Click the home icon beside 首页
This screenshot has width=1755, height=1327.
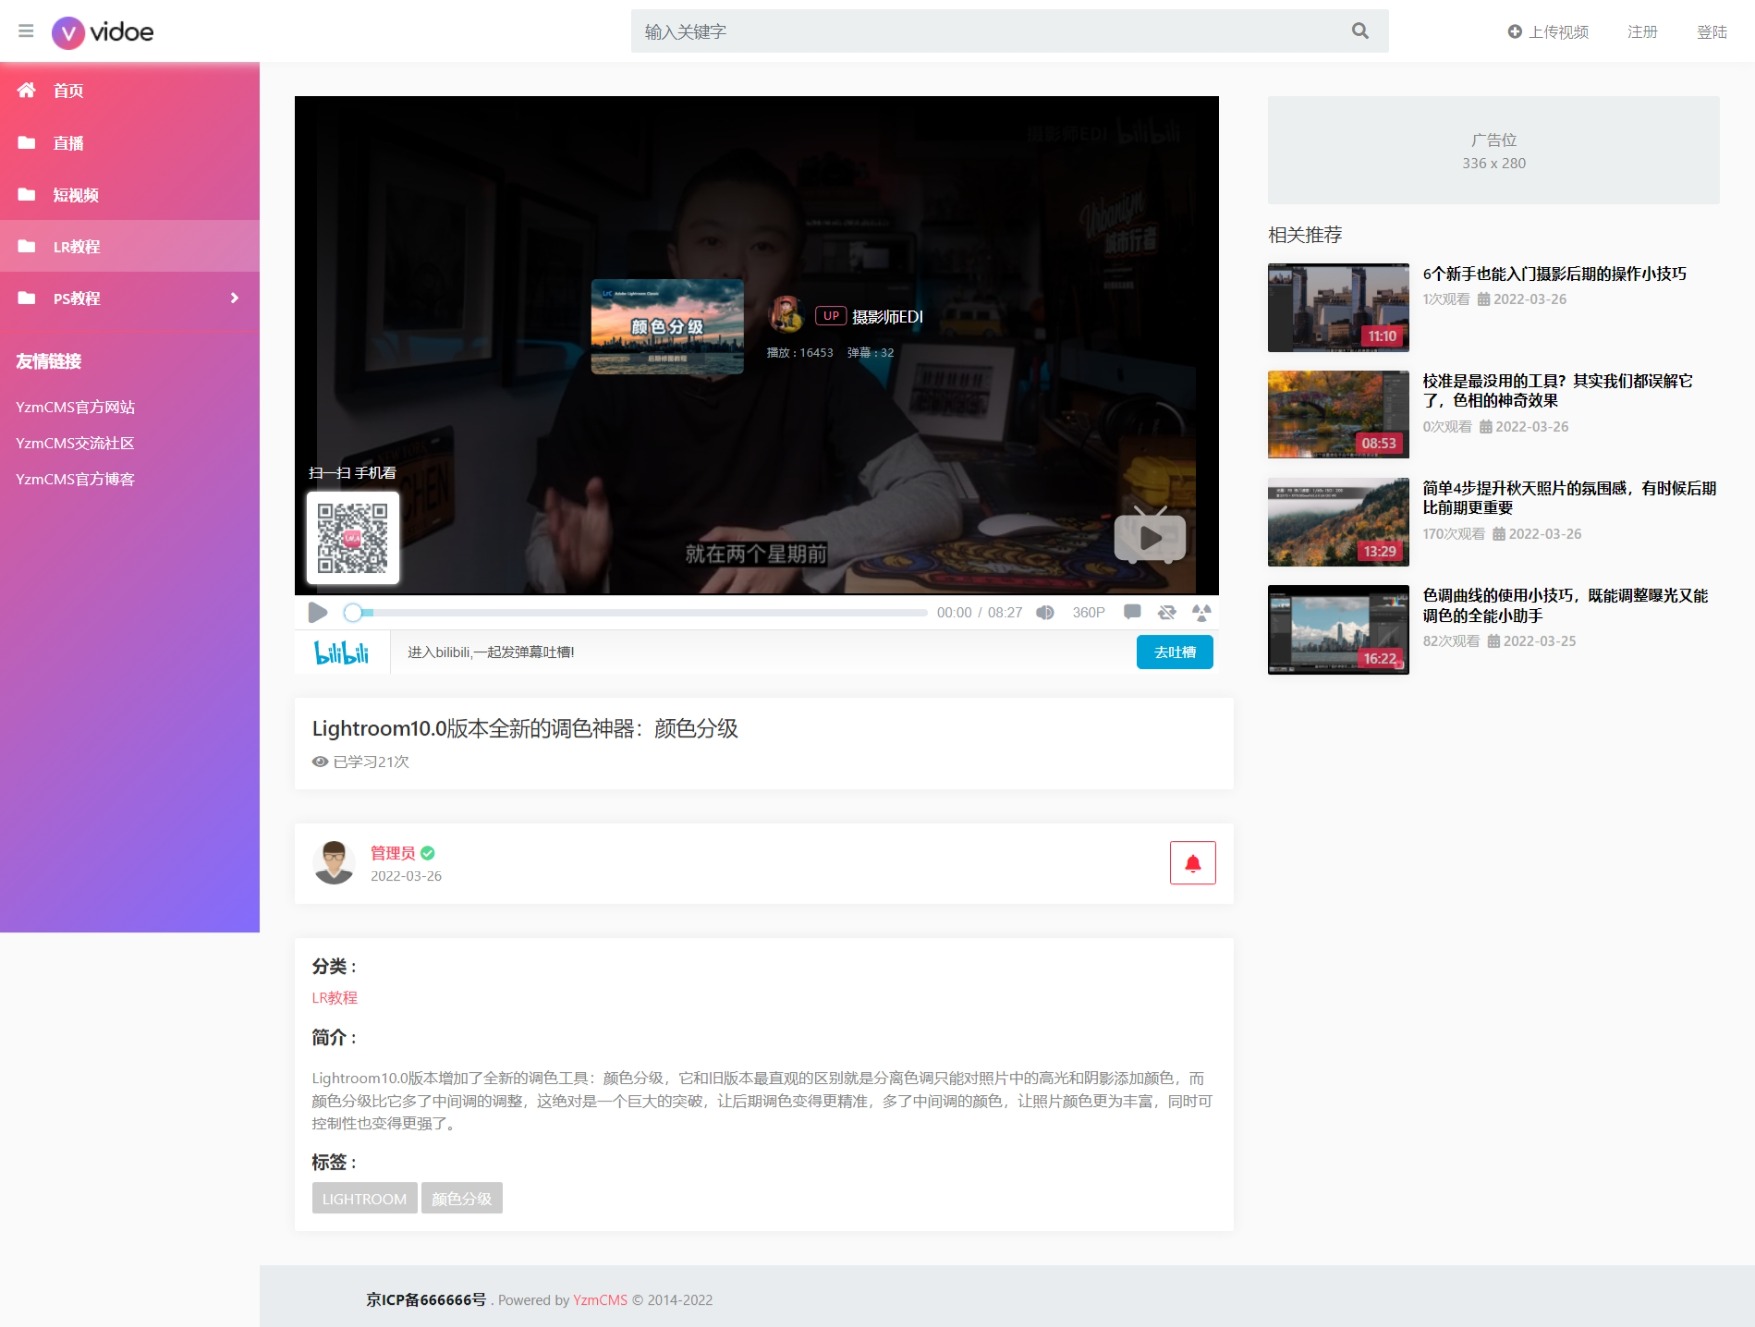pos(27,90)
